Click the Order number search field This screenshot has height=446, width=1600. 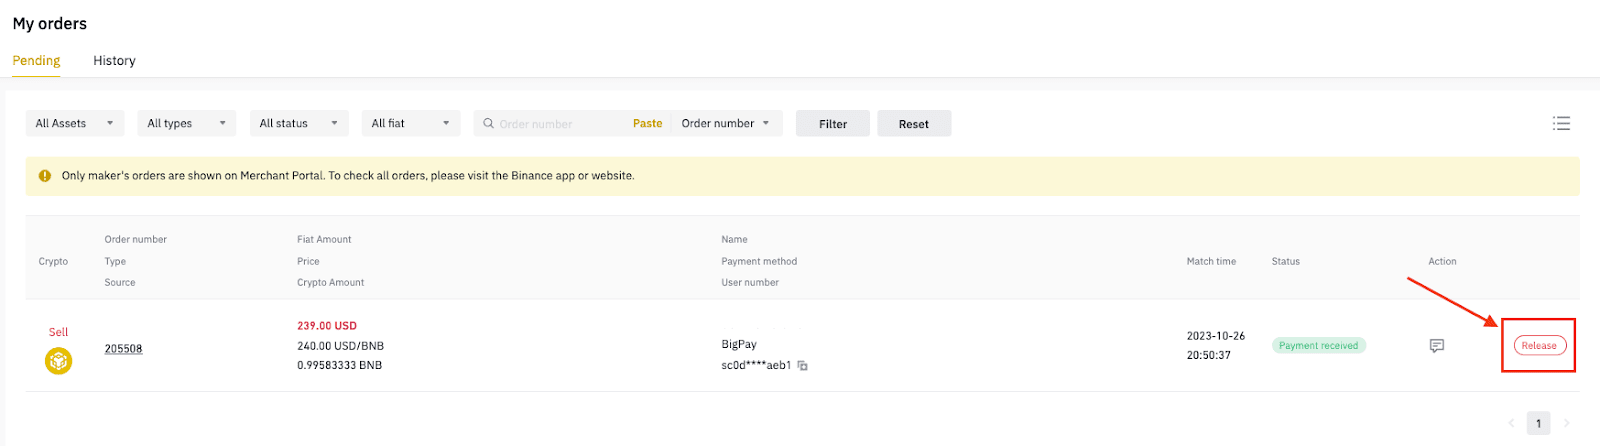(562, 124)
